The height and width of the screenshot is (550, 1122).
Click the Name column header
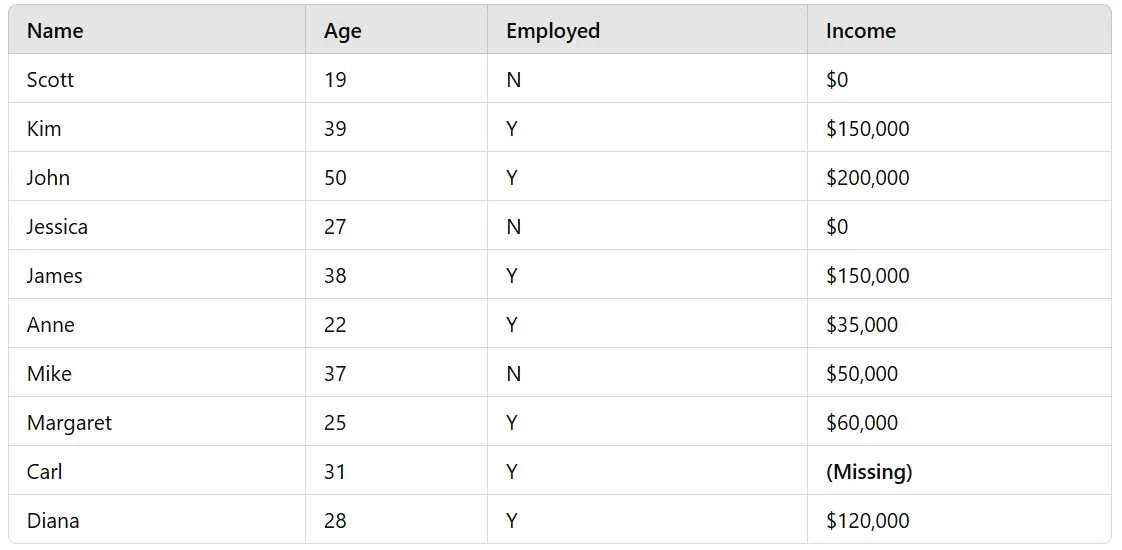point(157,31)
